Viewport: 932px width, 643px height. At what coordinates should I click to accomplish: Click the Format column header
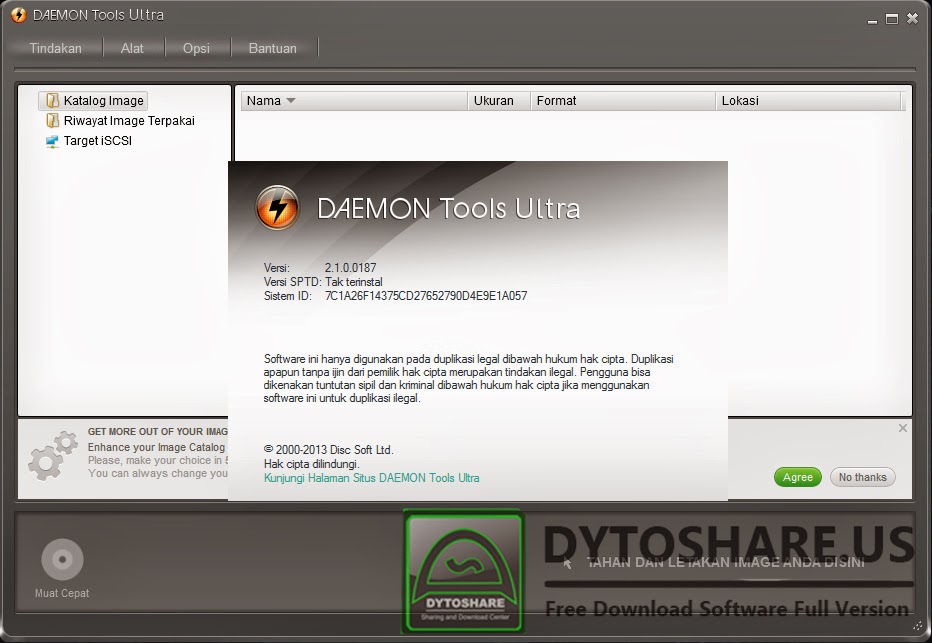coord(622,101)
